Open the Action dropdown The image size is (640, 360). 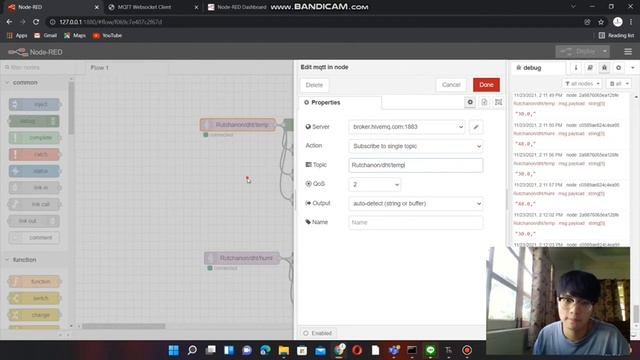pyautogui.click(x=416, y=146)
